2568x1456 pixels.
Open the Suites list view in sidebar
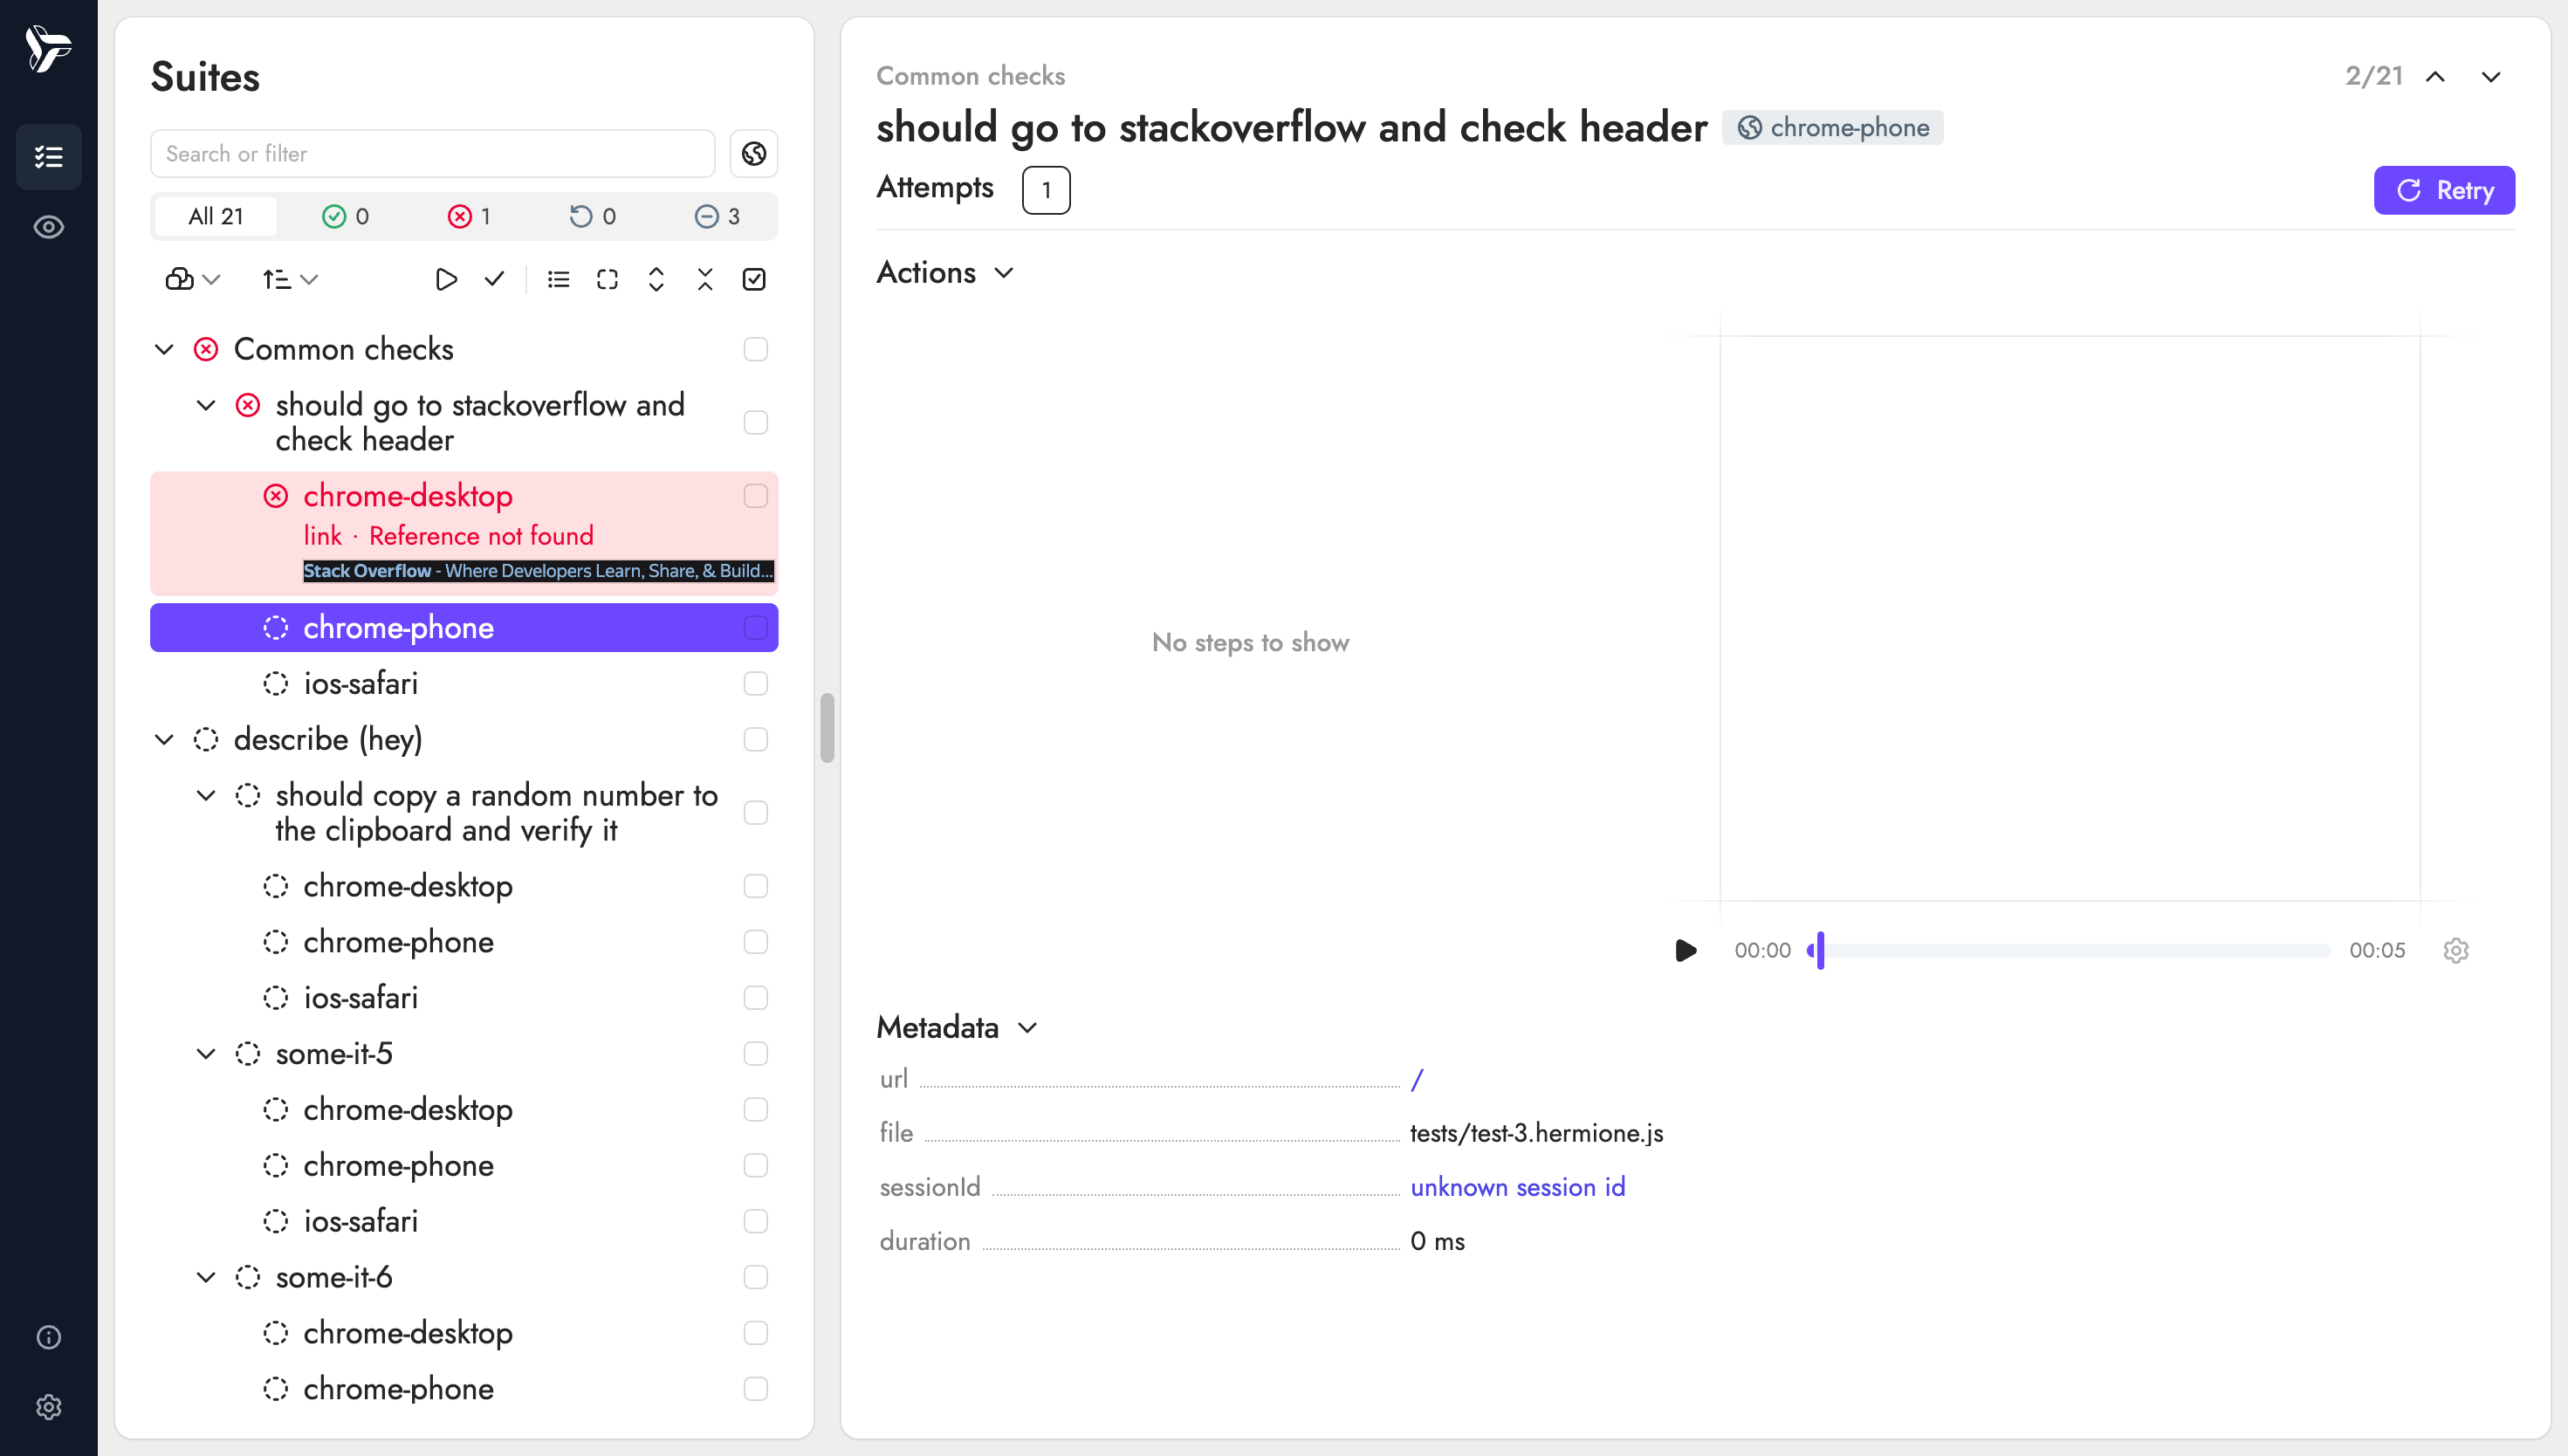point(48,157)
